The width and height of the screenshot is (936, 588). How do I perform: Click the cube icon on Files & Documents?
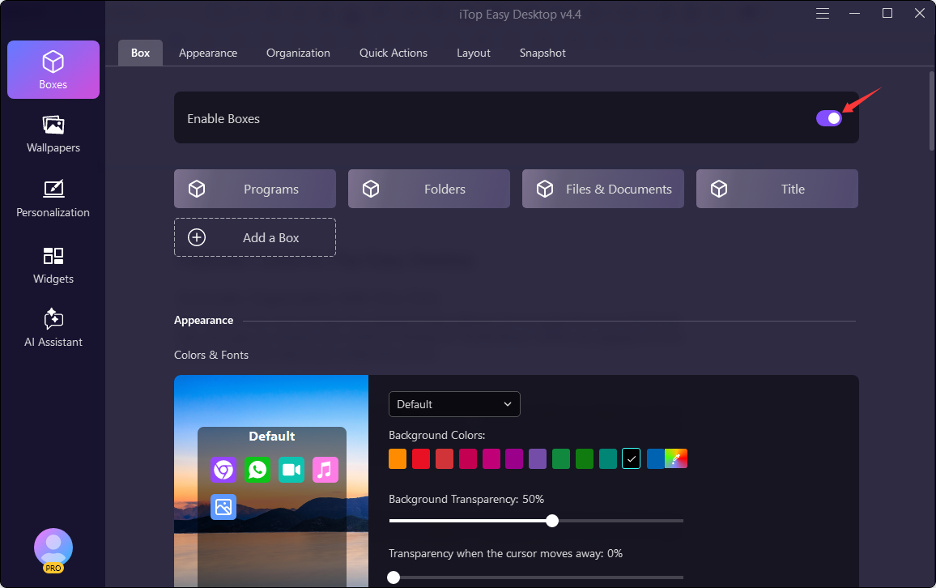coord(544,189)
